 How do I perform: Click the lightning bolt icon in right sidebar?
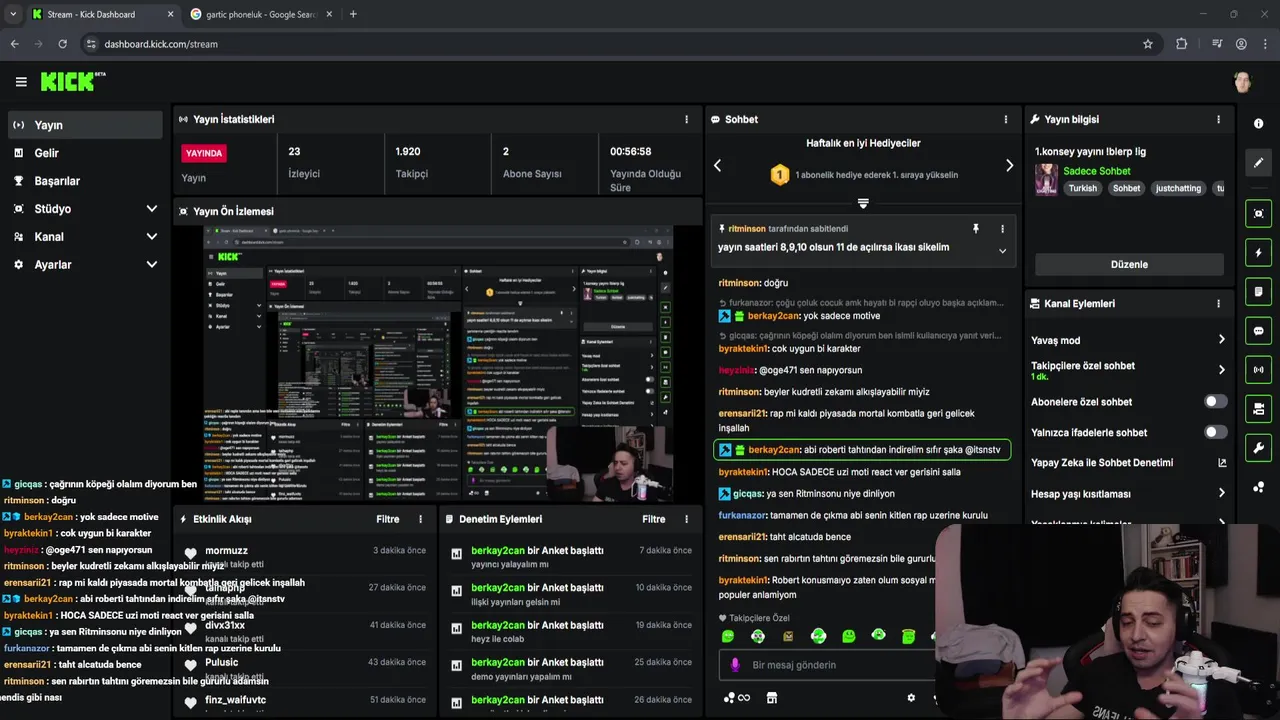[1258, 253]
